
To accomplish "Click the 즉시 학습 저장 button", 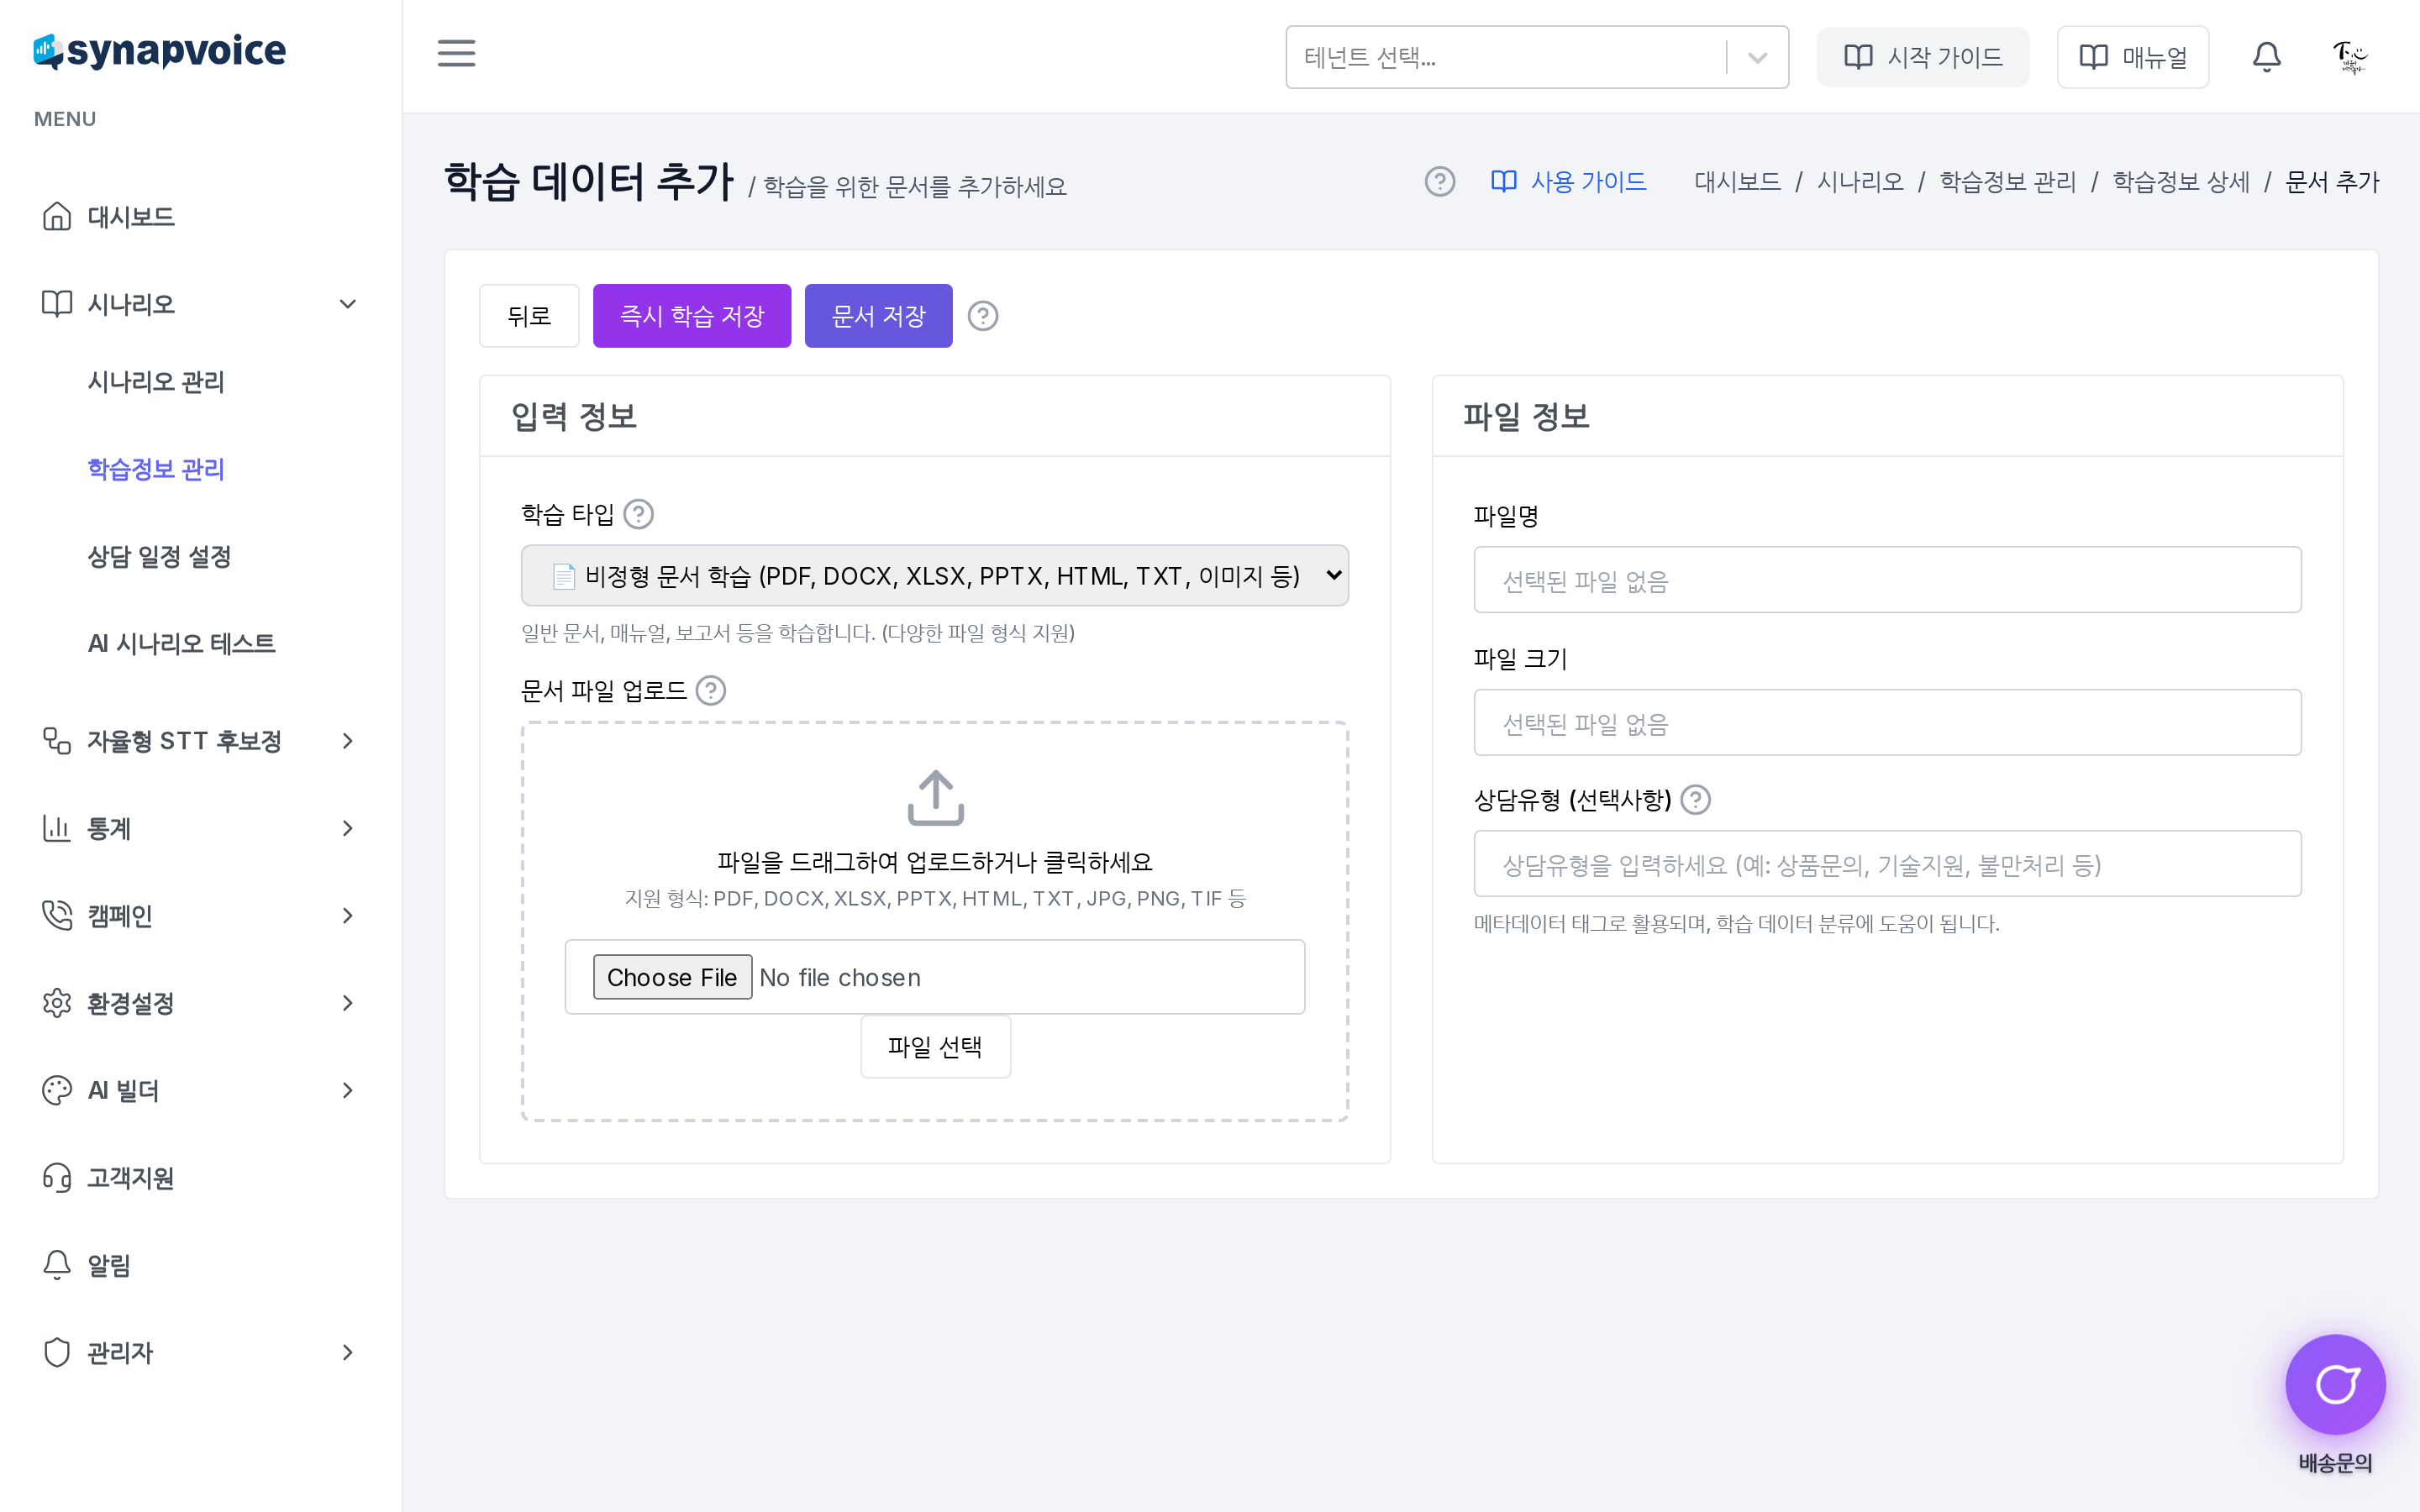I will click(x=692, y=316).
